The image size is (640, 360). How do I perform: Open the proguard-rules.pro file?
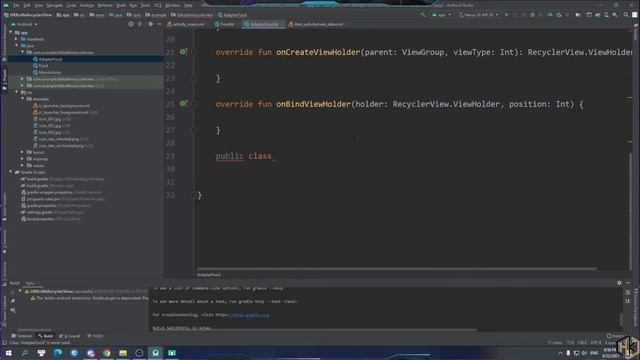click(43, 199)
